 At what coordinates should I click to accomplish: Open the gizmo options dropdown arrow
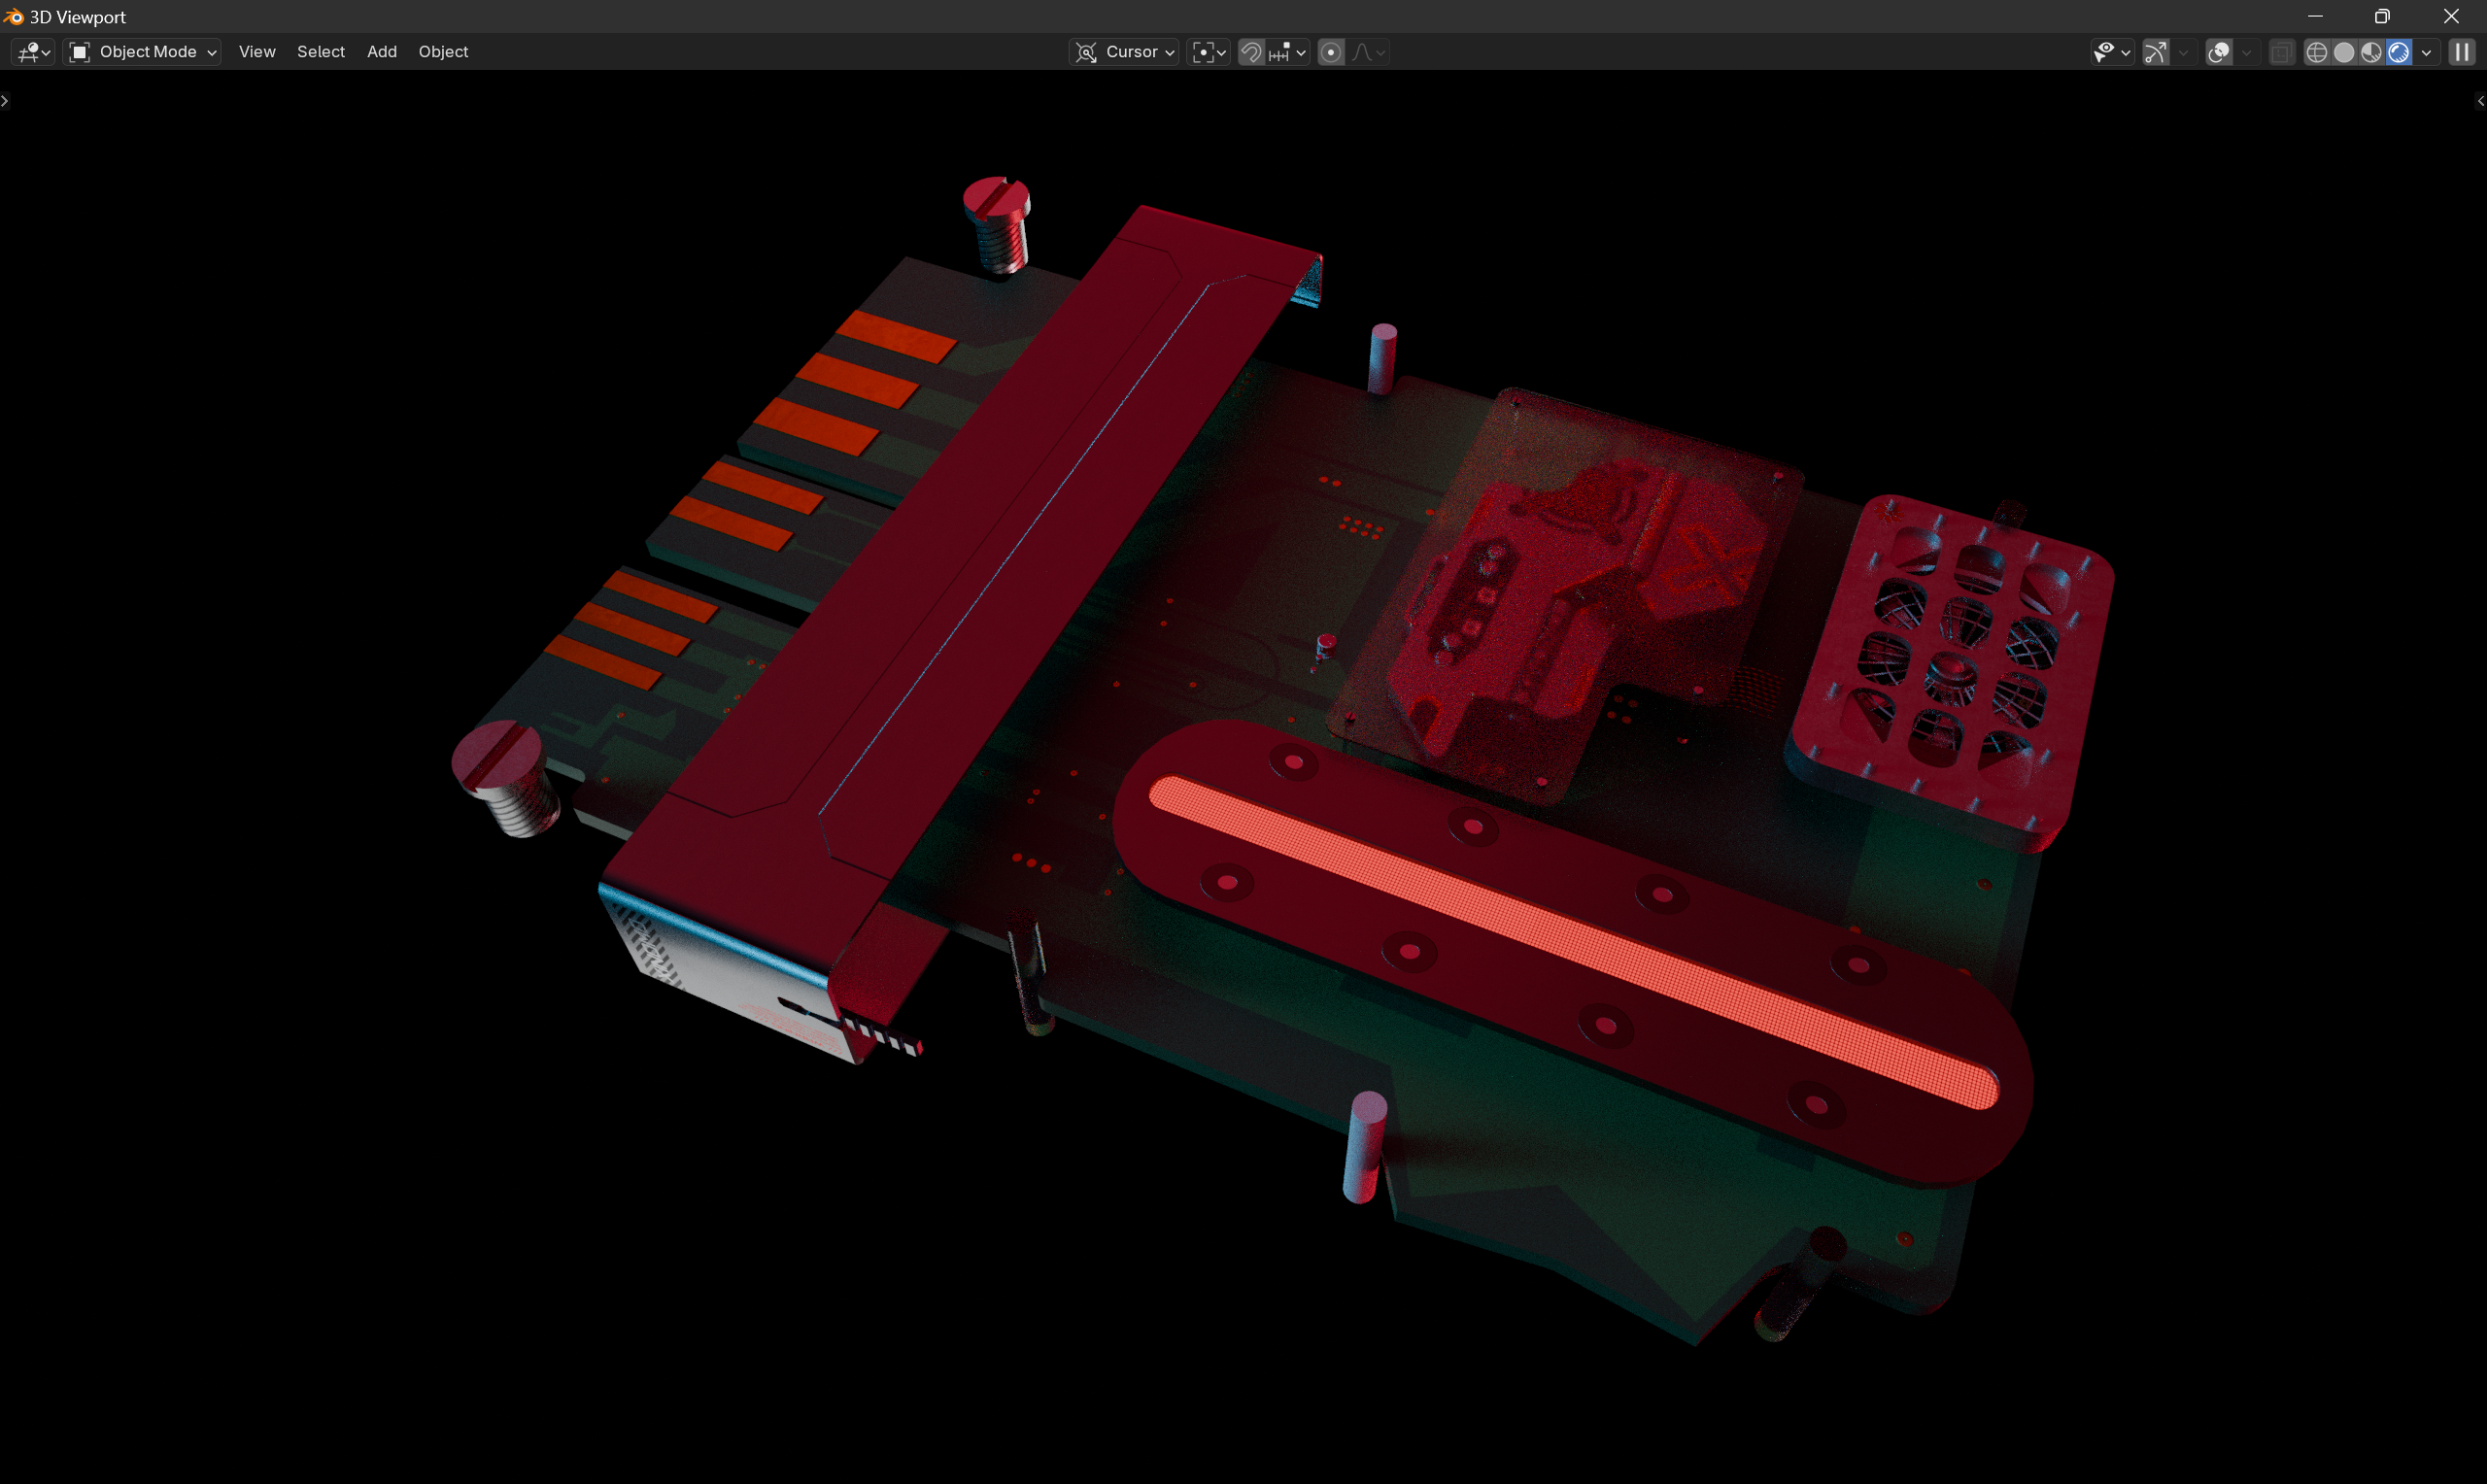[x=2182, y=52]
